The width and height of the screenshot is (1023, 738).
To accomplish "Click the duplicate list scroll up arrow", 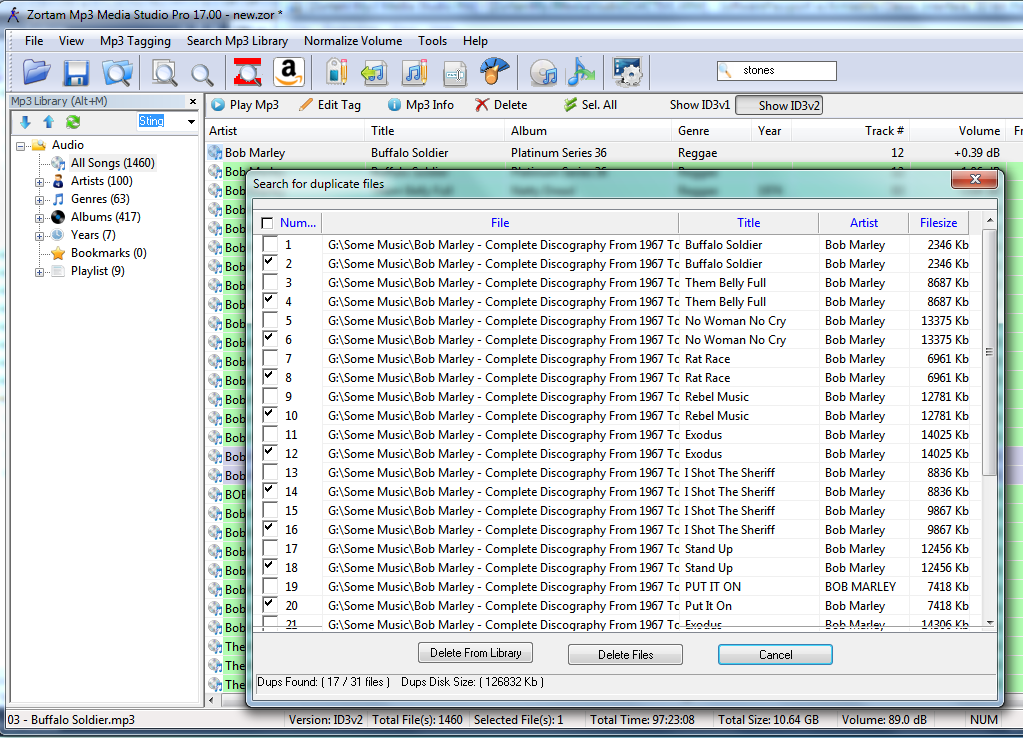I will (x=990, y=221).
